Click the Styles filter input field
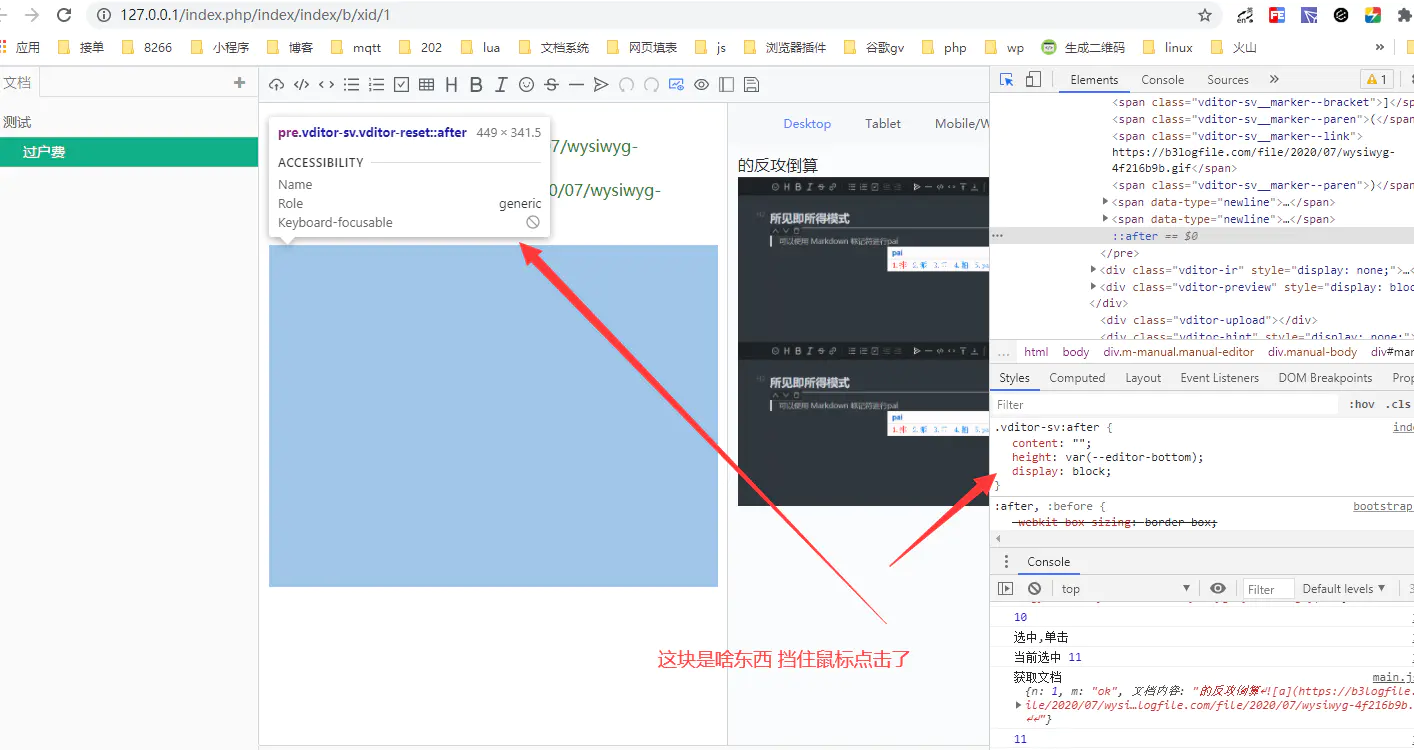 tap(1160, 405)
